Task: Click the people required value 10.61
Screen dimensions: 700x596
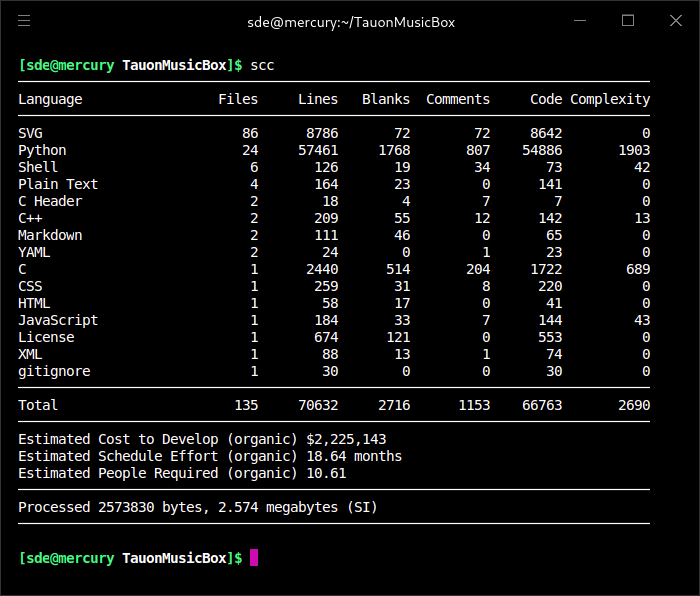Action: (x=326, y=473)
